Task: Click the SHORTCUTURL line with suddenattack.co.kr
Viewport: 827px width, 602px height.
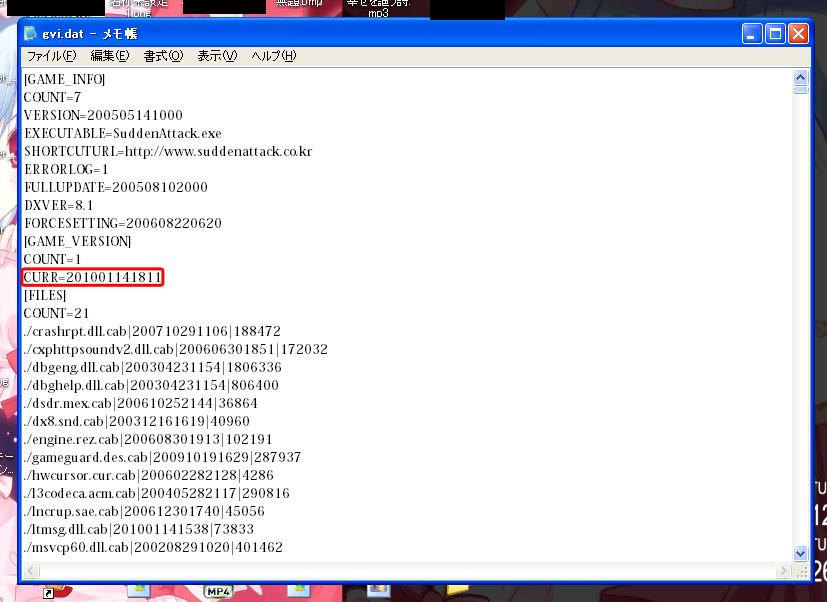Action: tap(168, 151)
